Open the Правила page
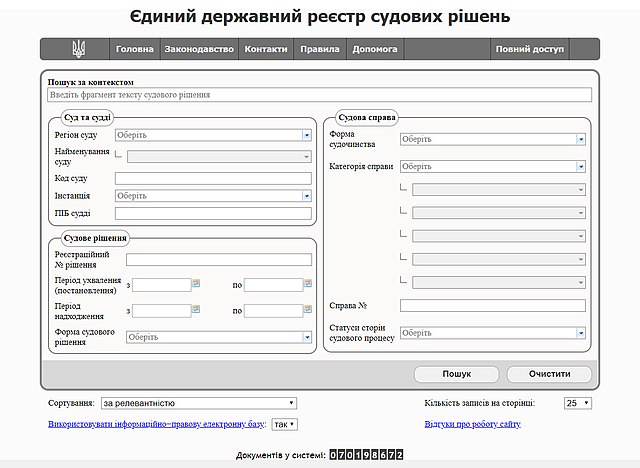 tap(320, 49)
